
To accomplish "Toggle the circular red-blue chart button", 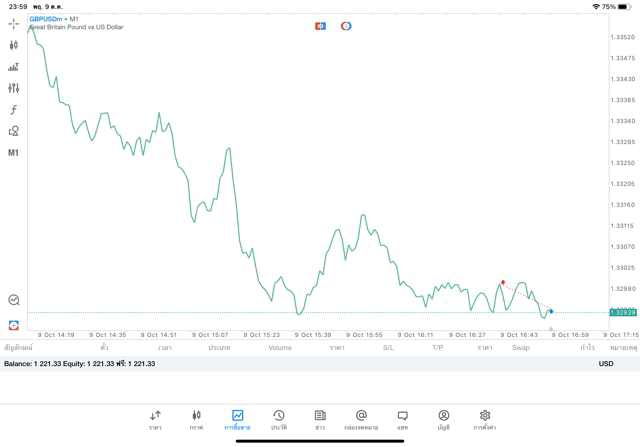I will [346, 26].
